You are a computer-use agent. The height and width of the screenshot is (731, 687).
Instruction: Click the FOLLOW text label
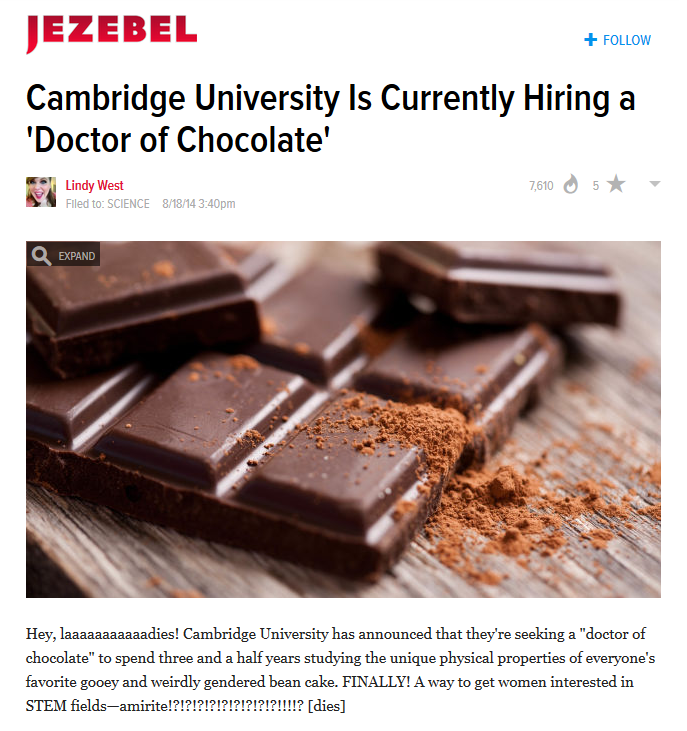(x=627, y=40)
